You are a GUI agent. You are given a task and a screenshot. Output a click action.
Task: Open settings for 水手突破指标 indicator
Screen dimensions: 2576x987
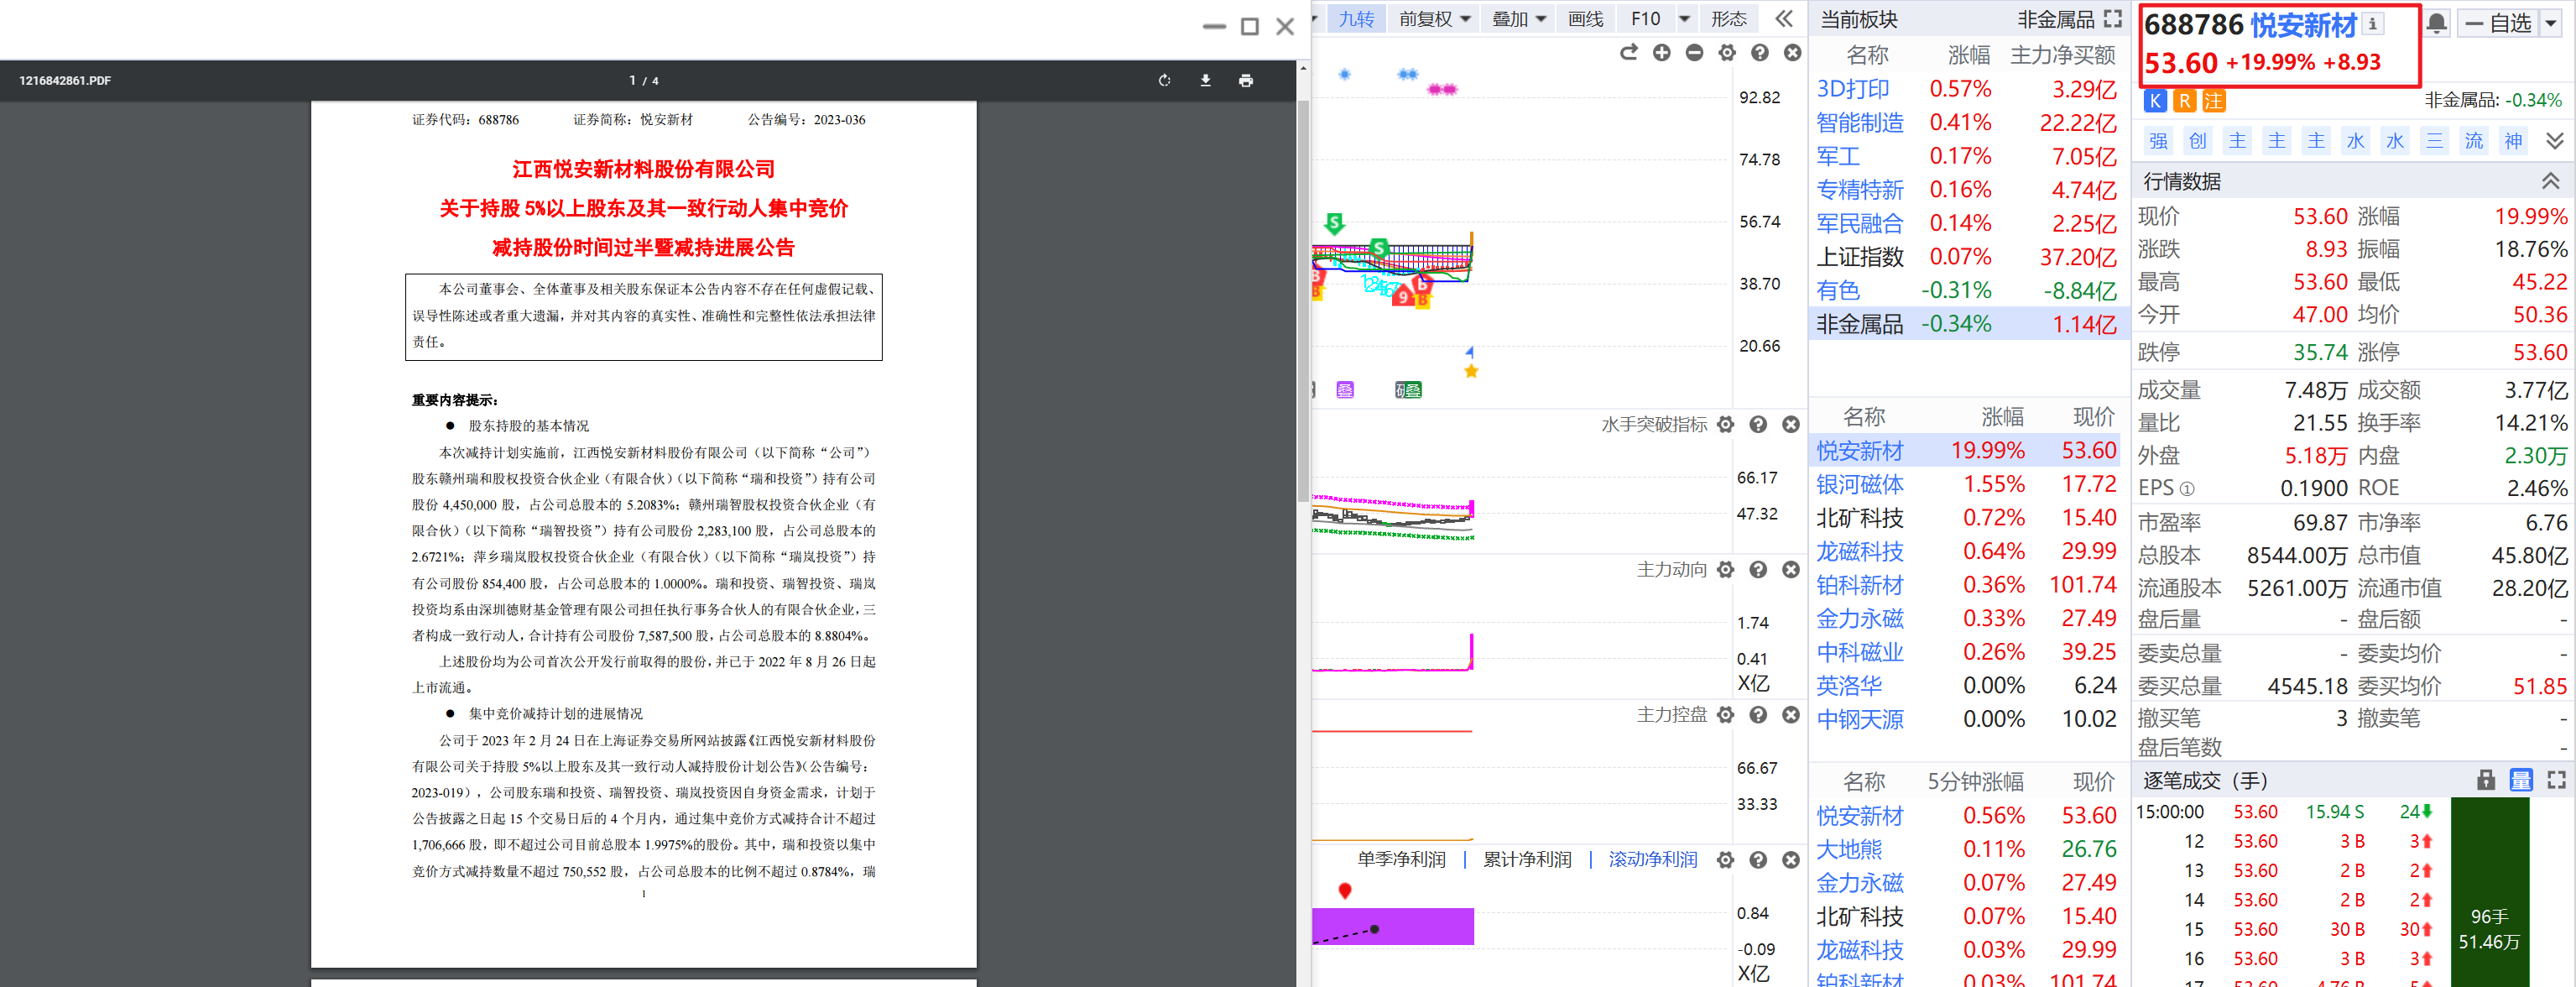1725,425
